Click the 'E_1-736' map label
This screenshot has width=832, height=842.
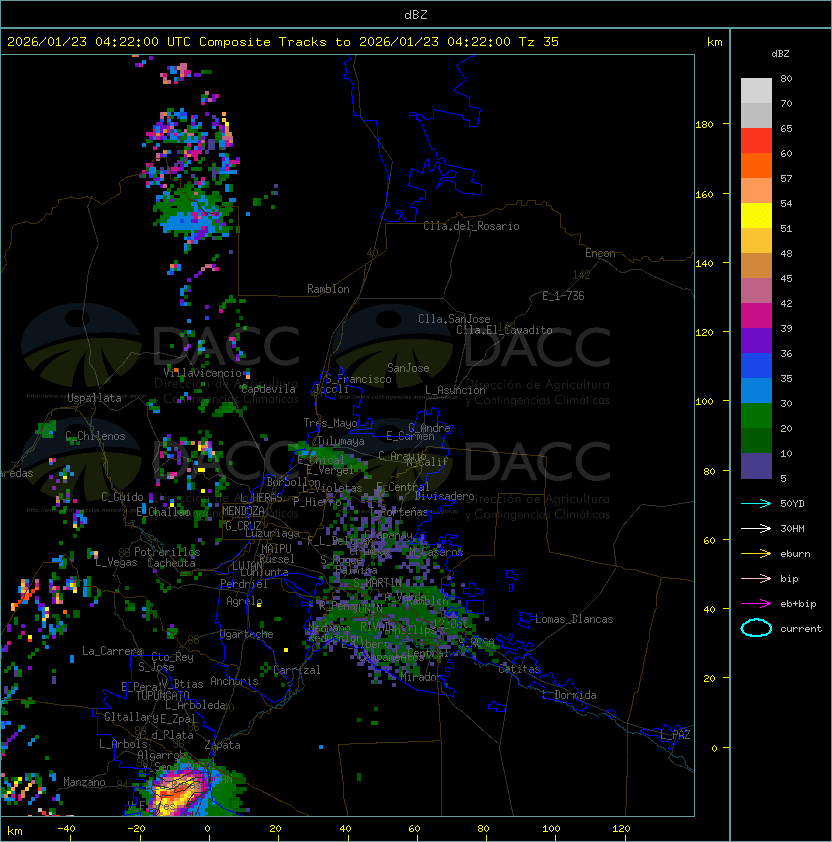(563, 296)
